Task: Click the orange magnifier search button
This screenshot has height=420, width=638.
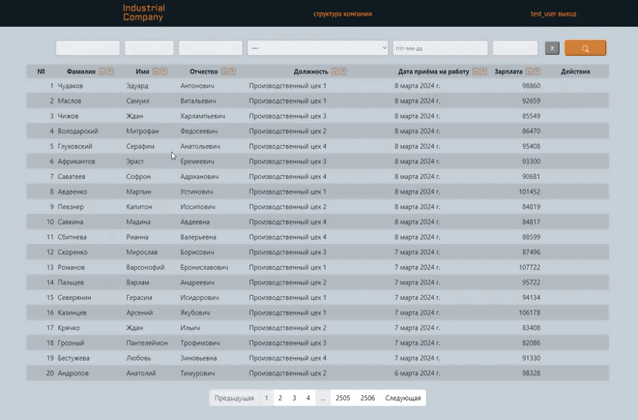Action: pyautogui.click(x=585, y=48)
